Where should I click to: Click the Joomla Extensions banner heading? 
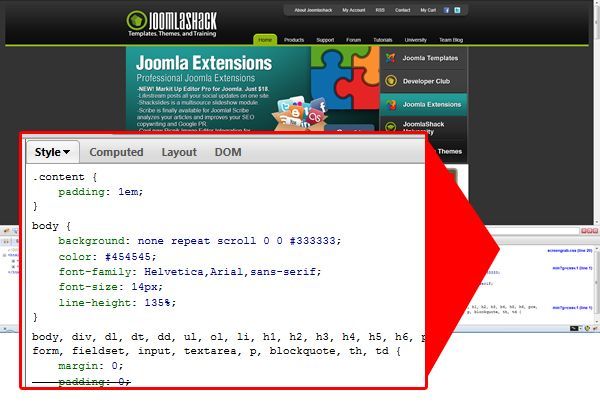(204, 63)
